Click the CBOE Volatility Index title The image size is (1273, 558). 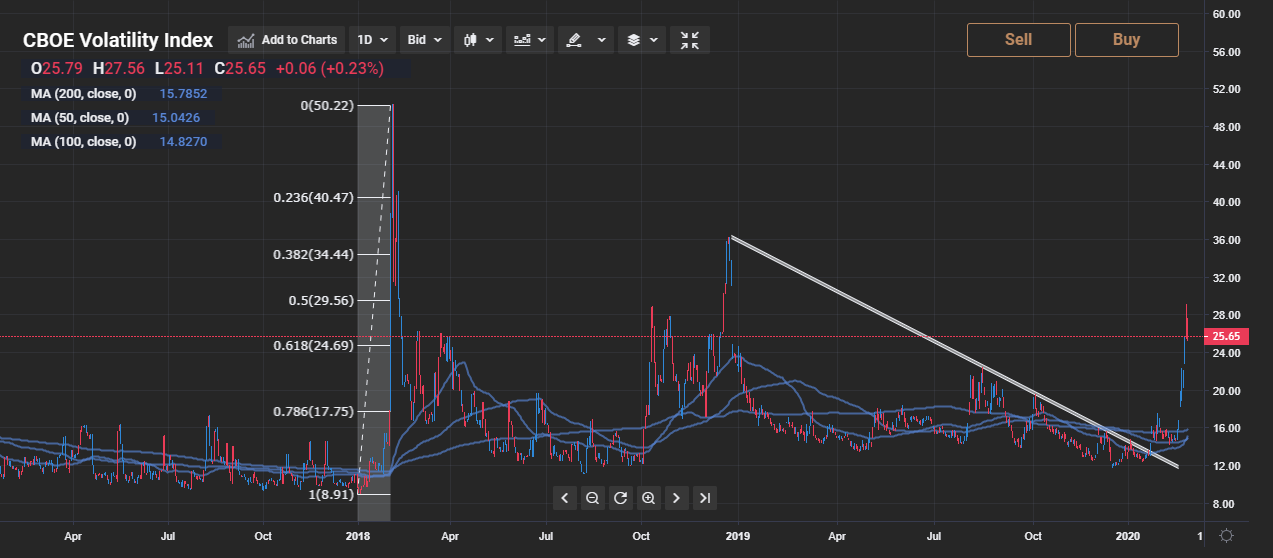pyautogui.click(x=118, y=40)
